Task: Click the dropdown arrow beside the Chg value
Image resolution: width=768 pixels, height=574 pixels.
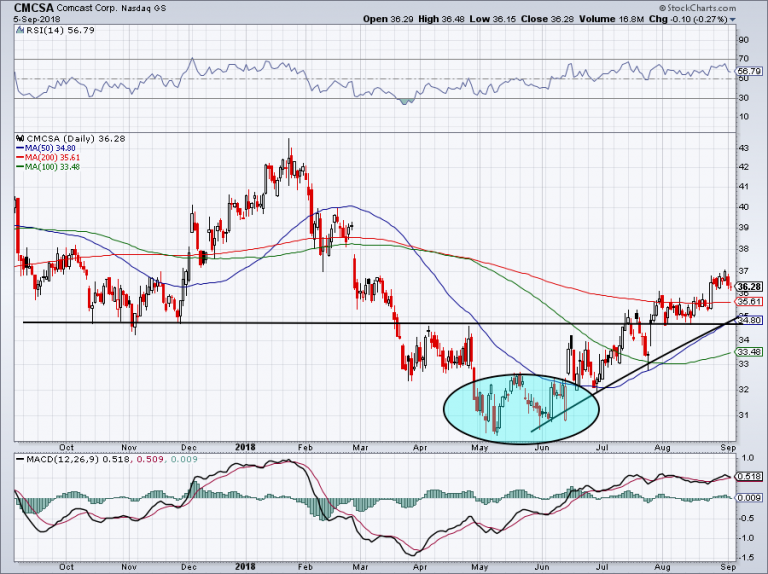Action: (x=733, y=20)
